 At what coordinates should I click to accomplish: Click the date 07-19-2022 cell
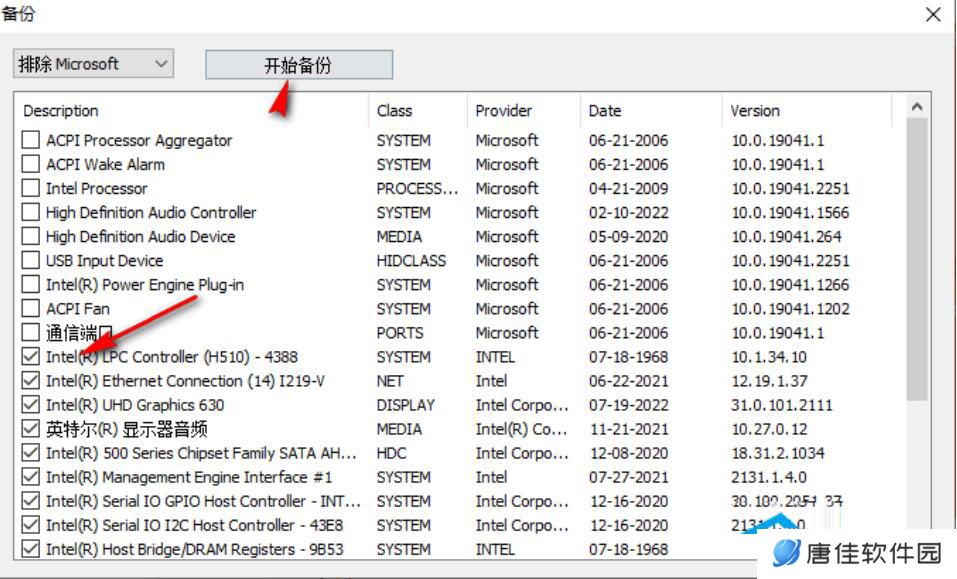tap(628, 405)
